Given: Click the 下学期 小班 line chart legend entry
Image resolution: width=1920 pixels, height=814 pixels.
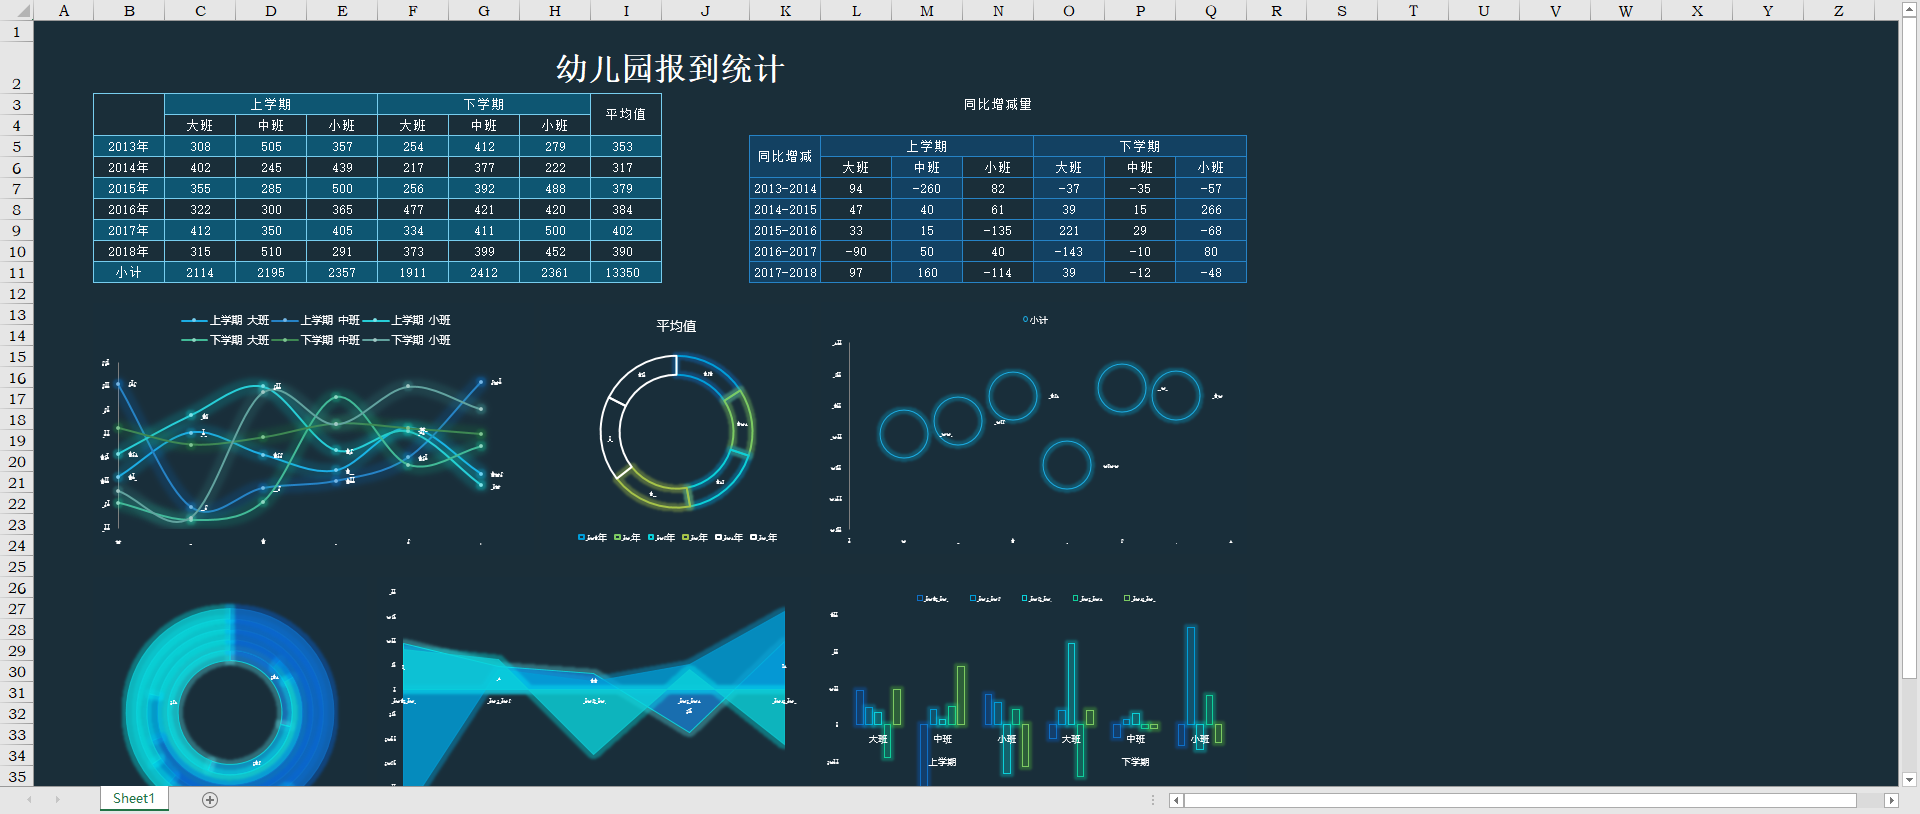Looking at the screenshot, I should coord(407,340).
